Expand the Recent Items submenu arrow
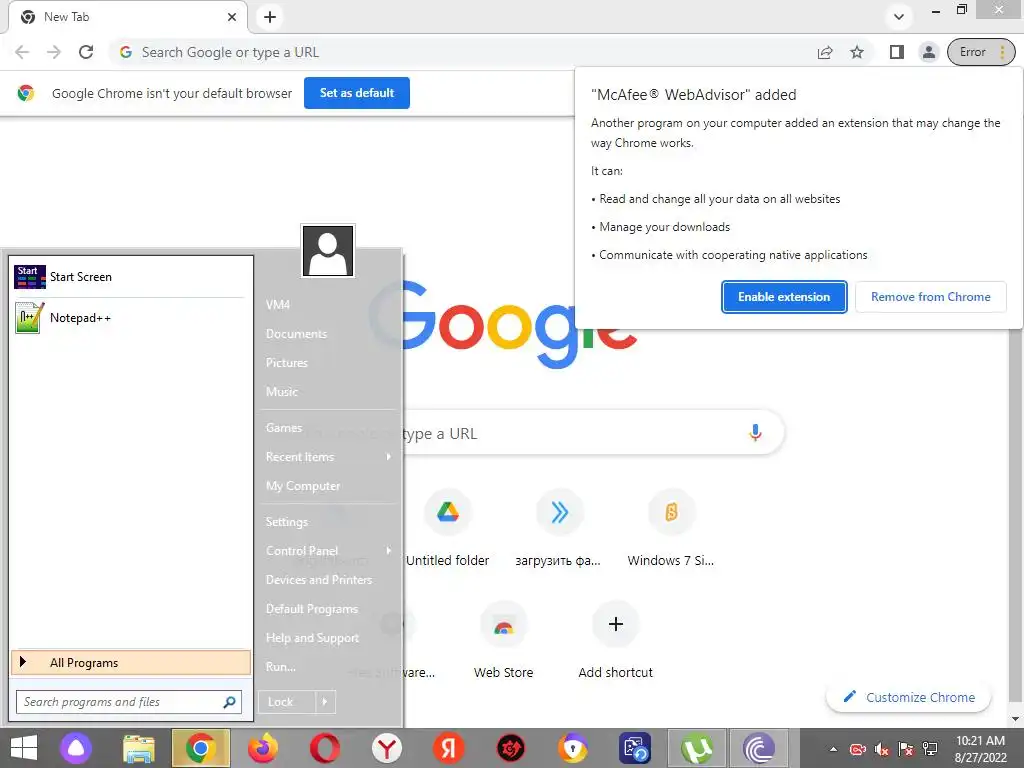The width and height of the screenshot is (1024, 768). pyautogui.click(x=389, y=456)
